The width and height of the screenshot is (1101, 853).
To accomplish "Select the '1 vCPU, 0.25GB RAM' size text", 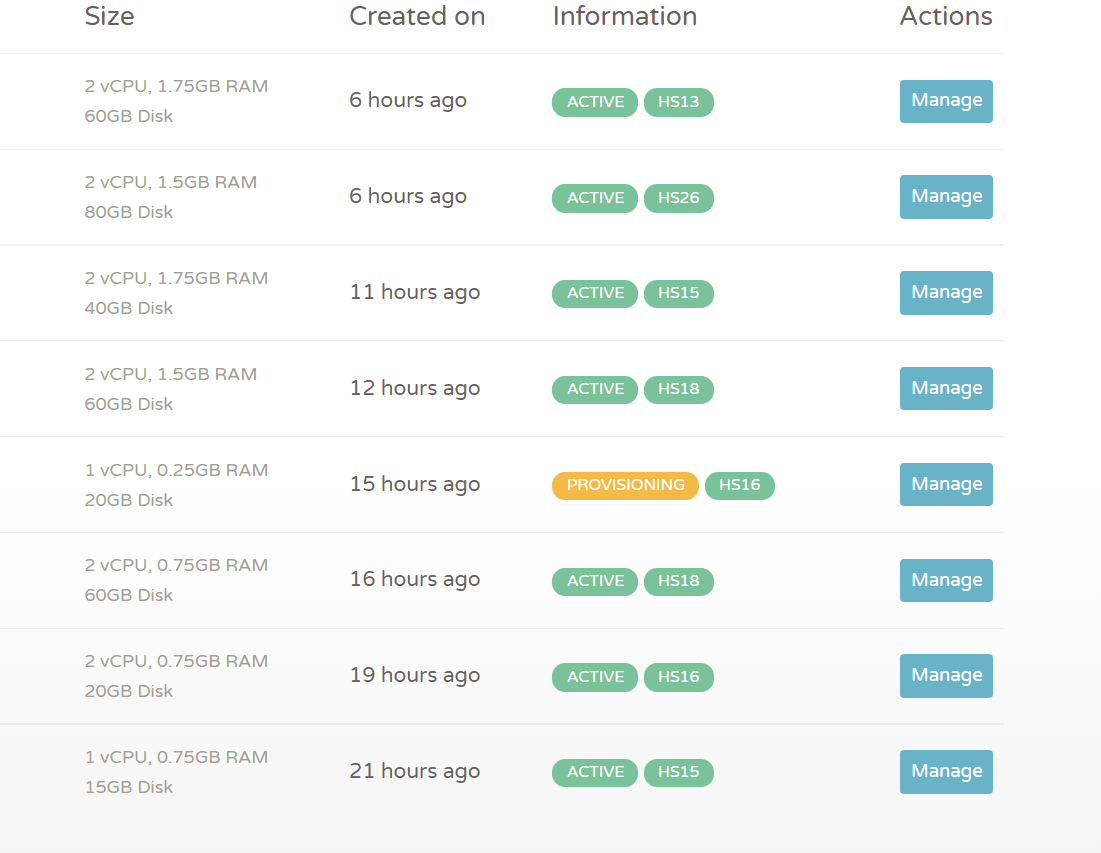I will (176, 470).
